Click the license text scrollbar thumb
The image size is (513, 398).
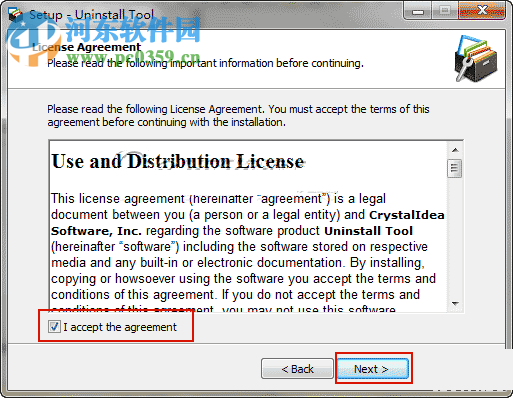(454, 168)
